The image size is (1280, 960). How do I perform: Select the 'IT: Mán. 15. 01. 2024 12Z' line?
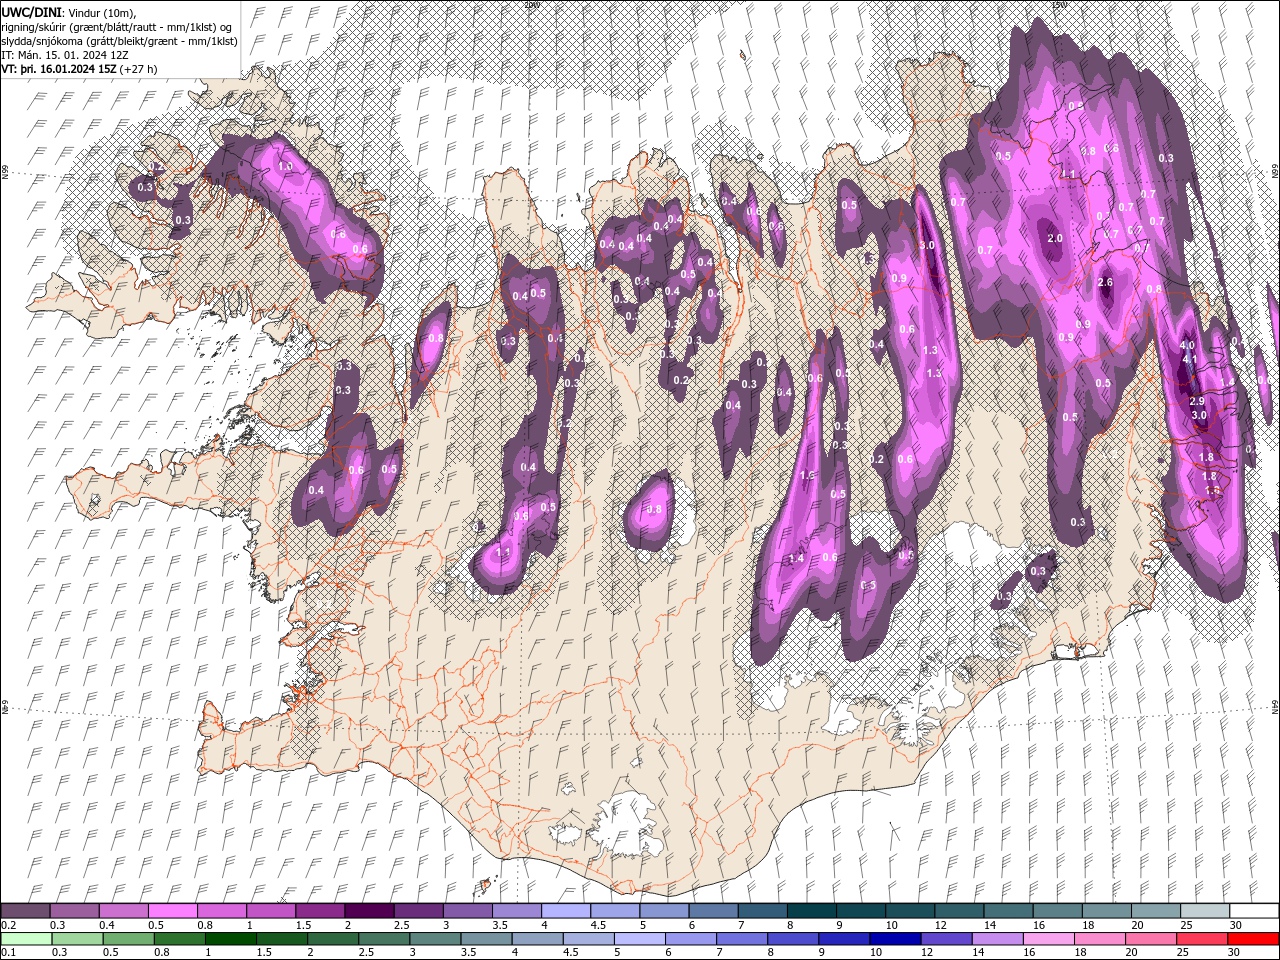[67, 55]
